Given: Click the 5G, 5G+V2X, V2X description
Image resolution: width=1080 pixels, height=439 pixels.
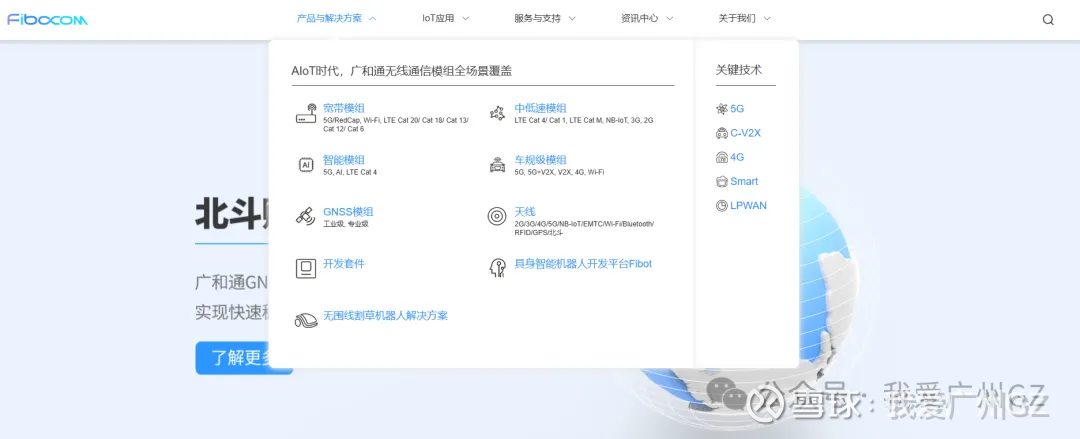Looking at the screenshot, I should [x=559, y=172].
